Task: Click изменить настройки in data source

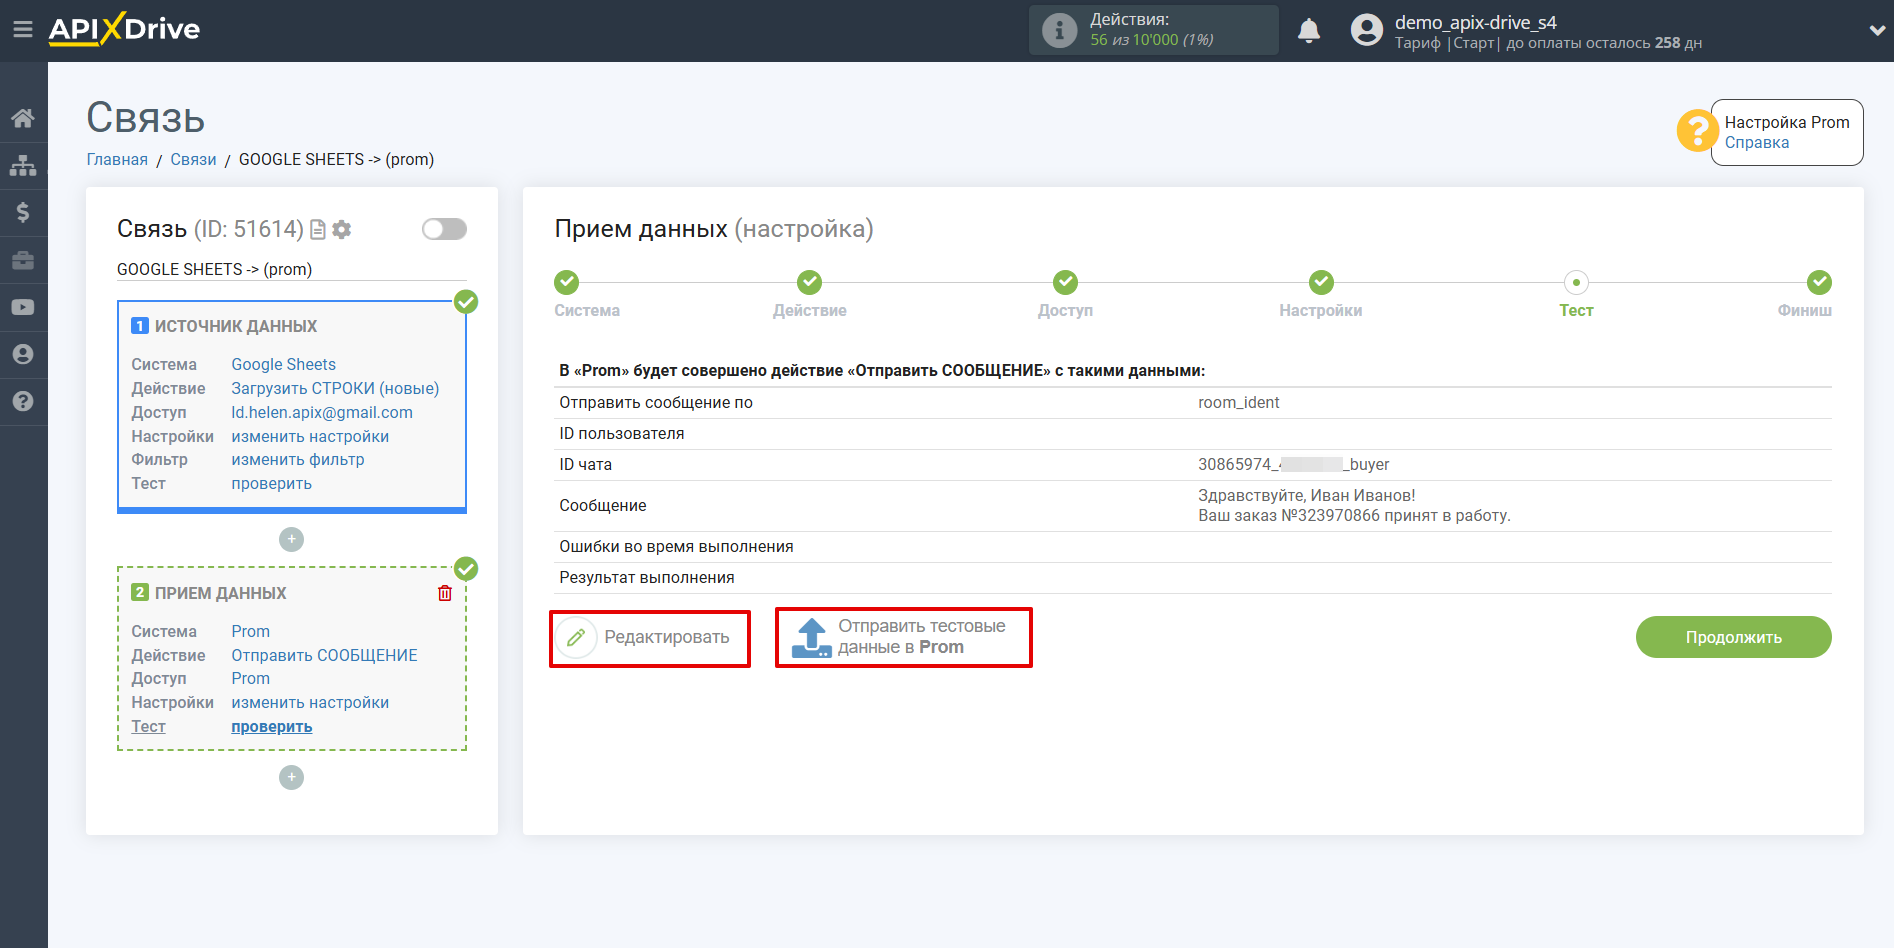Action: pos(310,436)
